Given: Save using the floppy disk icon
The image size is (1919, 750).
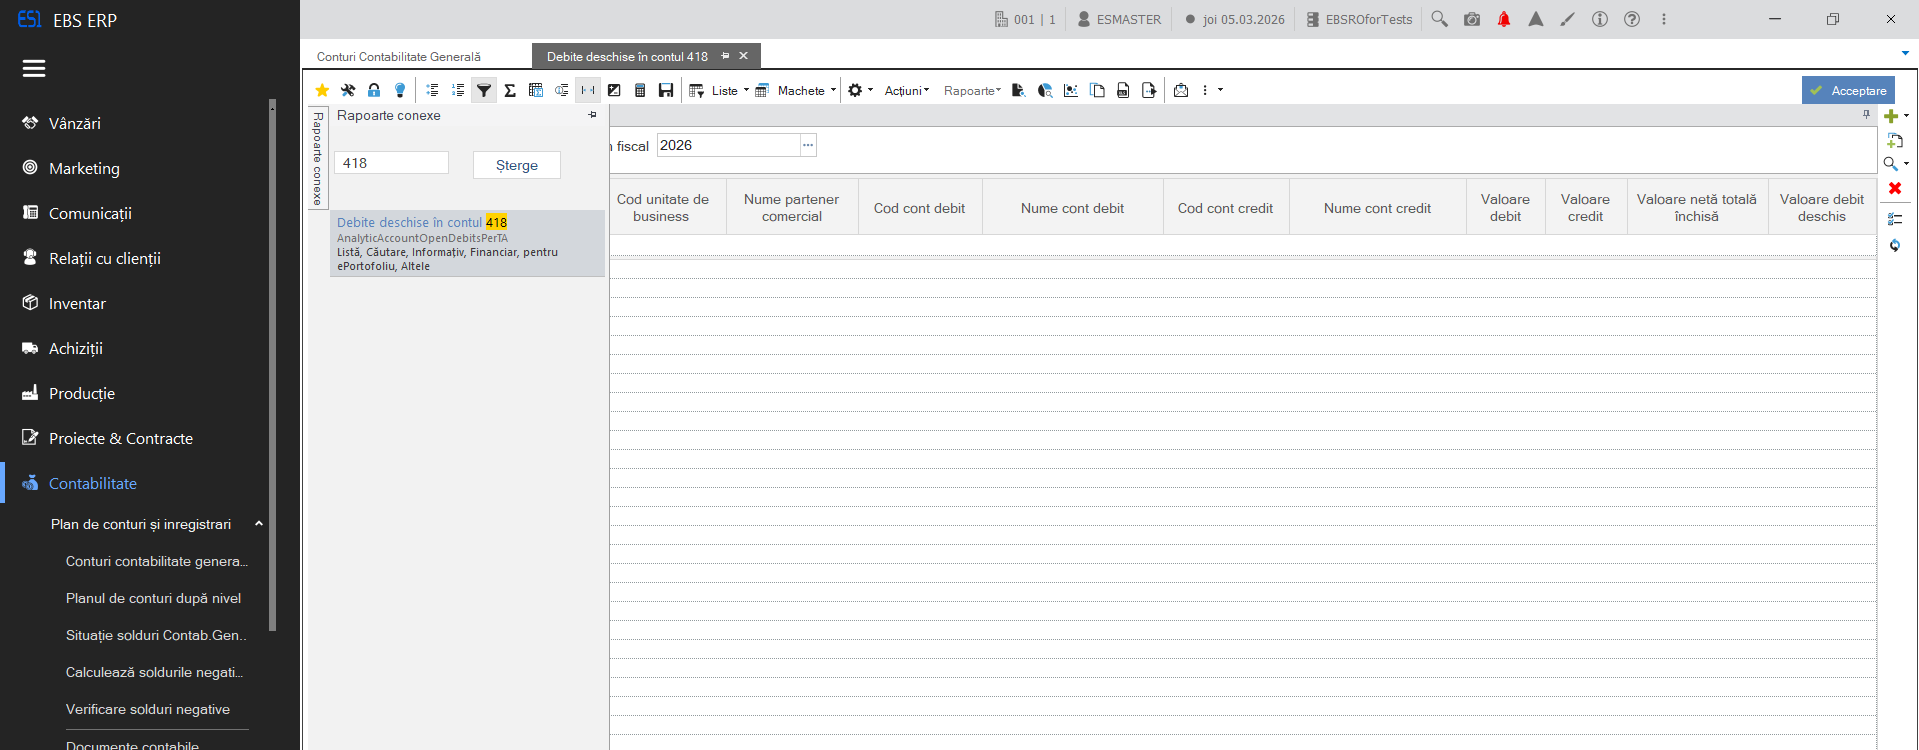Looking at the screenshot, I should tap(666, 91).
